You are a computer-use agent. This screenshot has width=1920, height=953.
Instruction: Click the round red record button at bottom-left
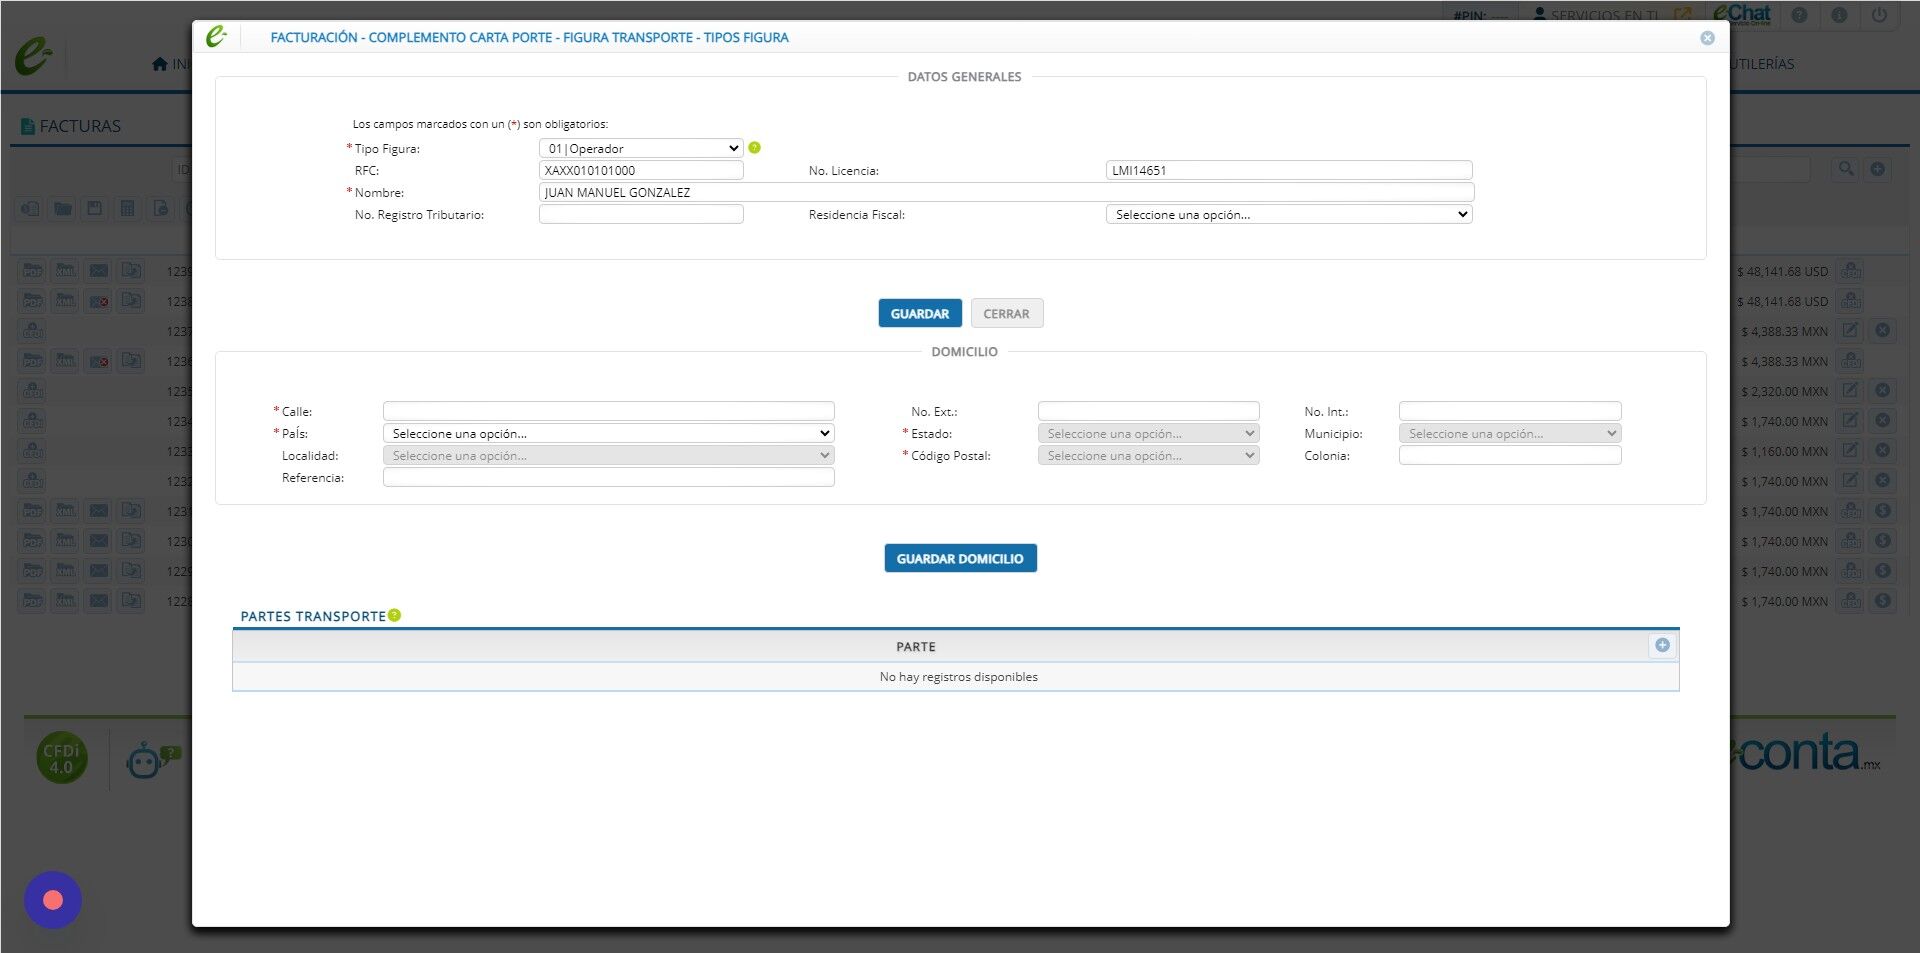pos(53,900)
